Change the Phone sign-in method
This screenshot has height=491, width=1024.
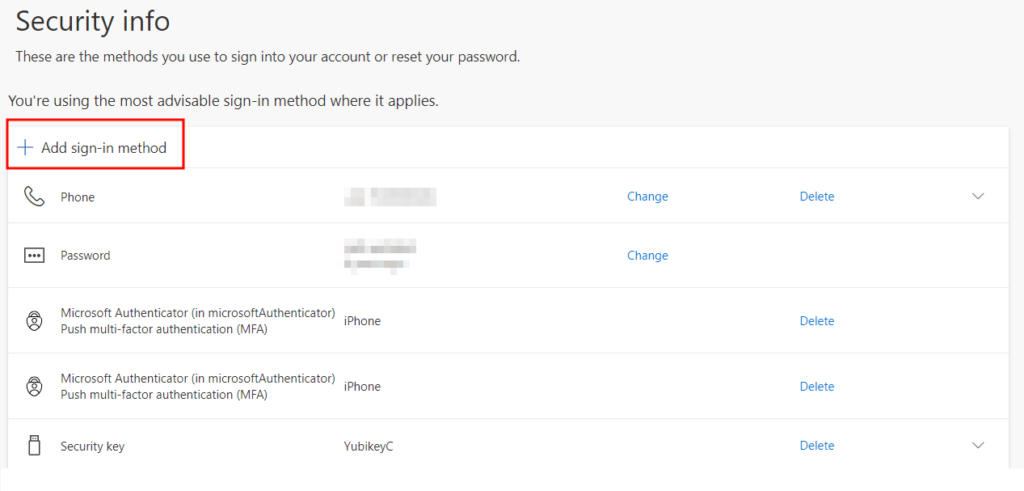point(647,197)
